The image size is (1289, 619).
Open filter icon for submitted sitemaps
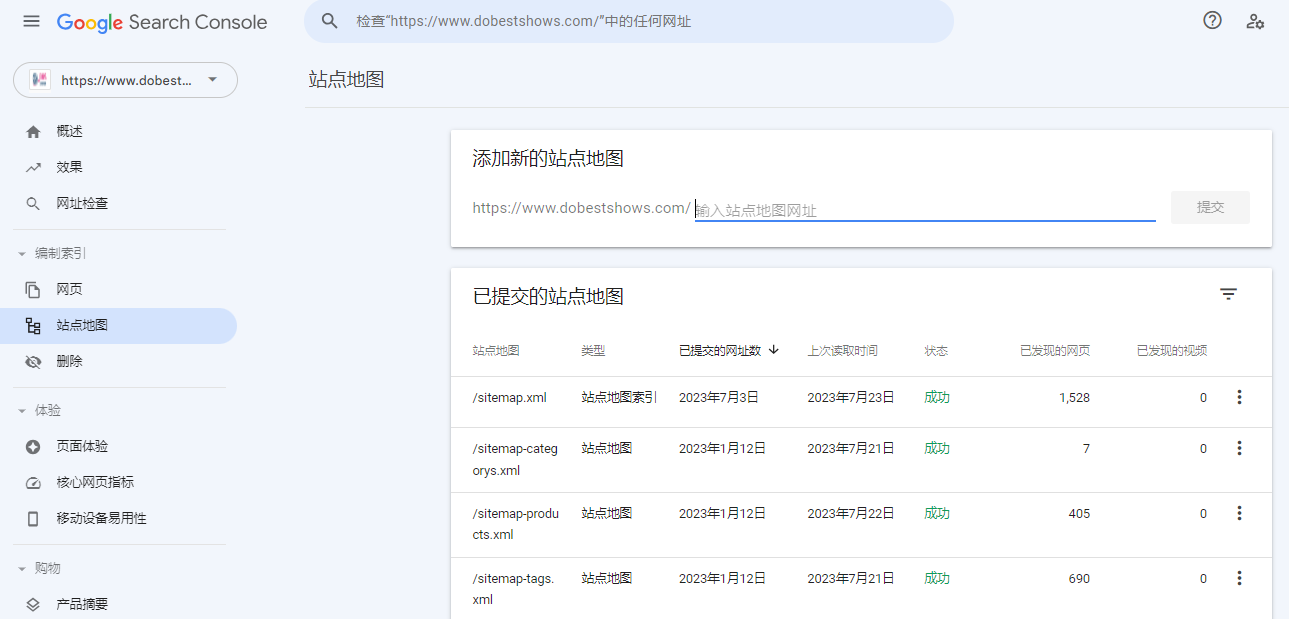tap(1228, 294)
